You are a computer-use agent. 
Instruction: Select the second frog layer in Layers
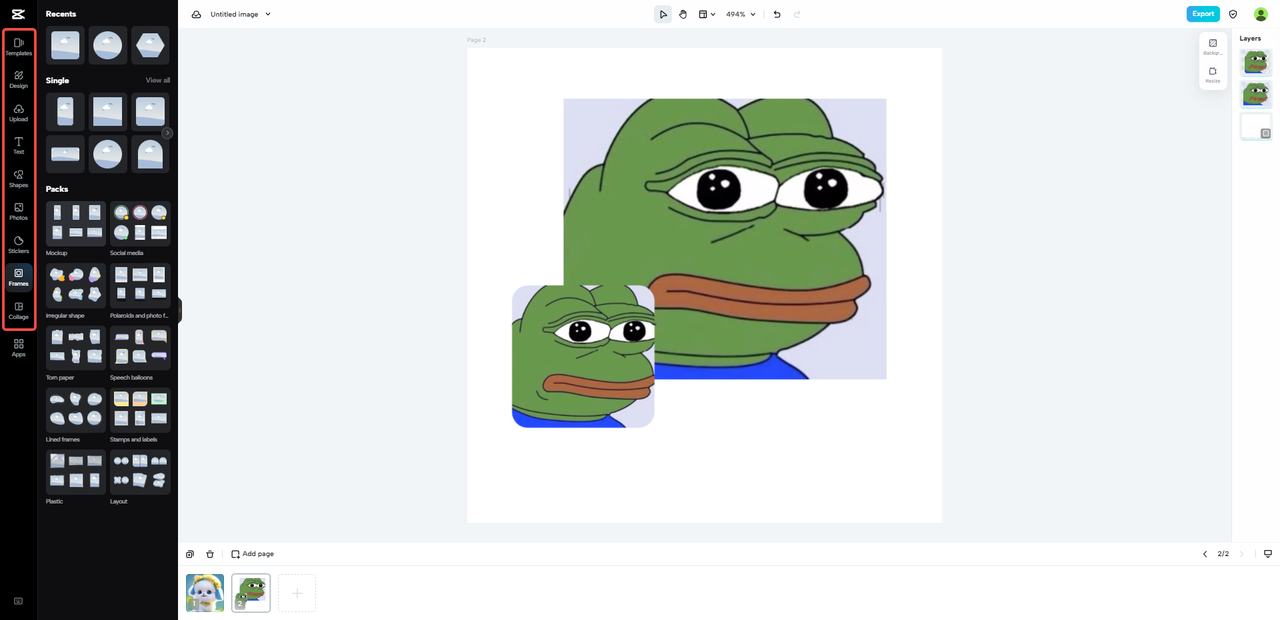click(x=1256, y=95)
